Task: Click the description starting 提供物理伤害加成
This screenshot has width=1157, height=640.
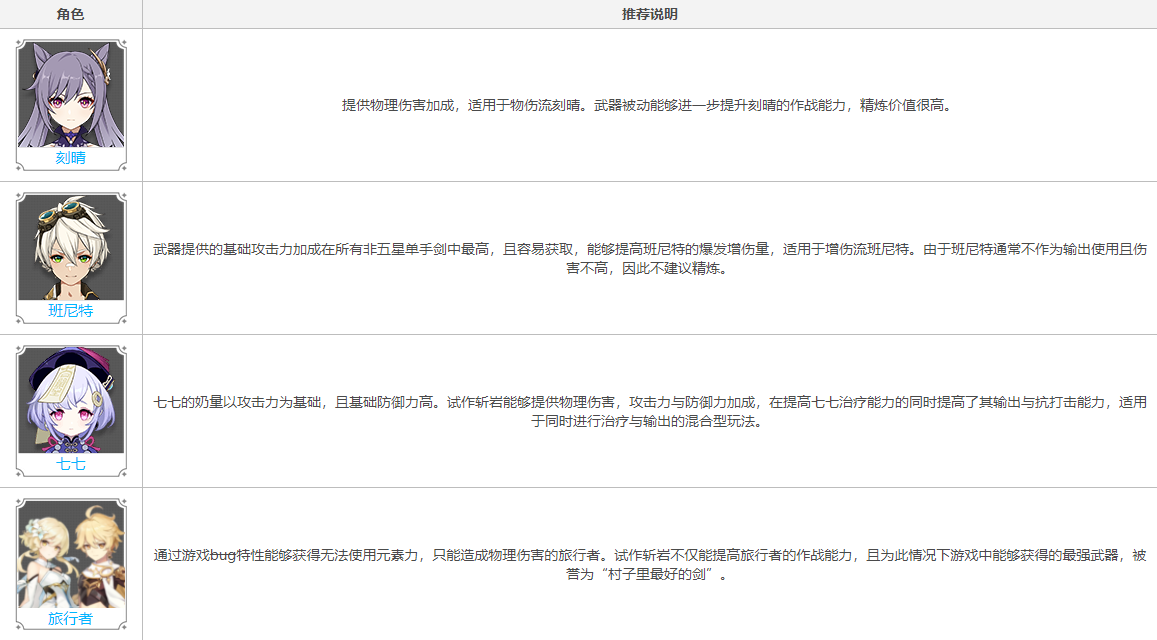Action: coord(649,106)
